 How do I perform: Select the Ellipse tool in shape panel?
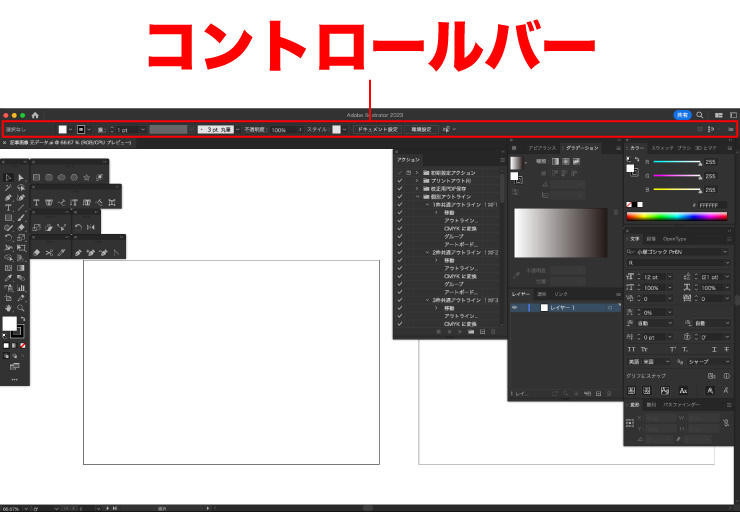(61, 177)
